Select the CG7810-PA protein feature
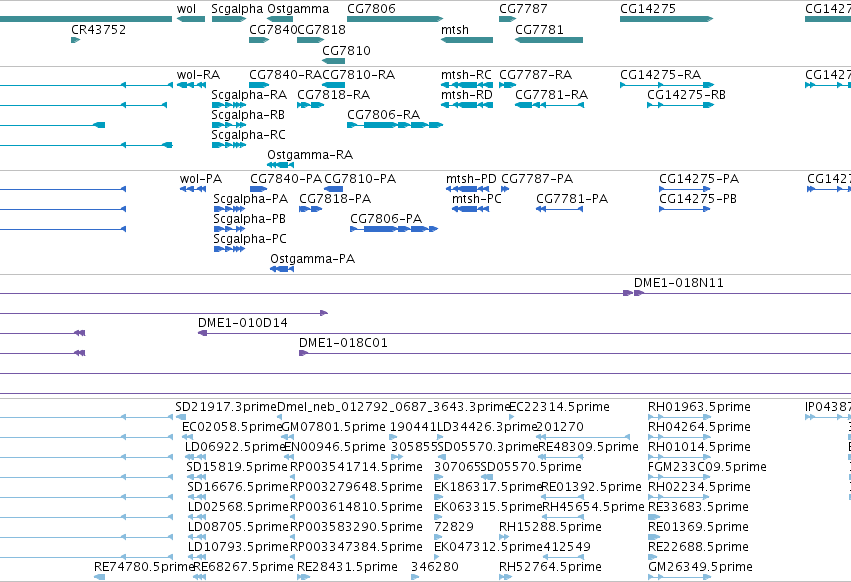The image size is (851, 582). tap(334, 189)
